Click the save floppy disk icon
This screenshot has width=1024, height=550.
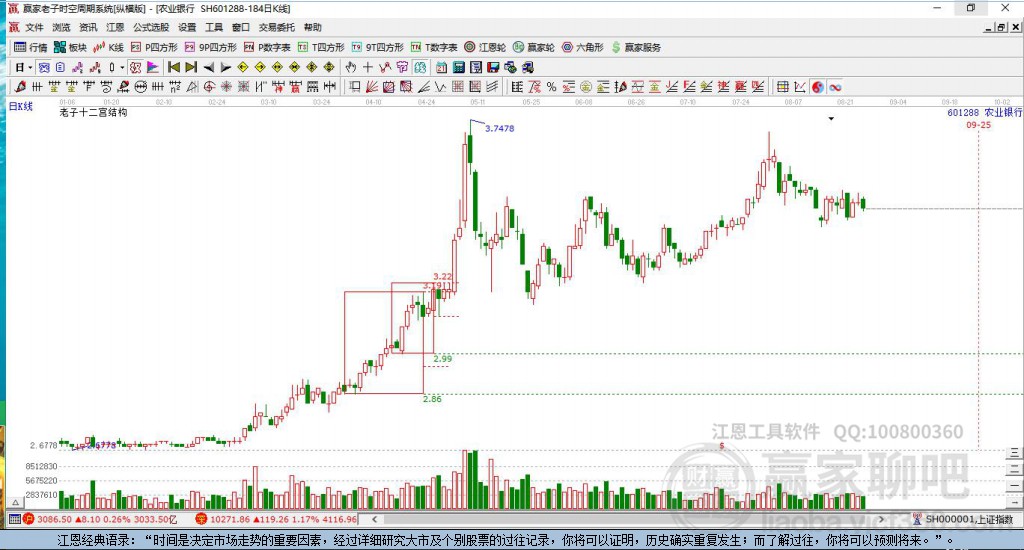(x=493, y=67)
